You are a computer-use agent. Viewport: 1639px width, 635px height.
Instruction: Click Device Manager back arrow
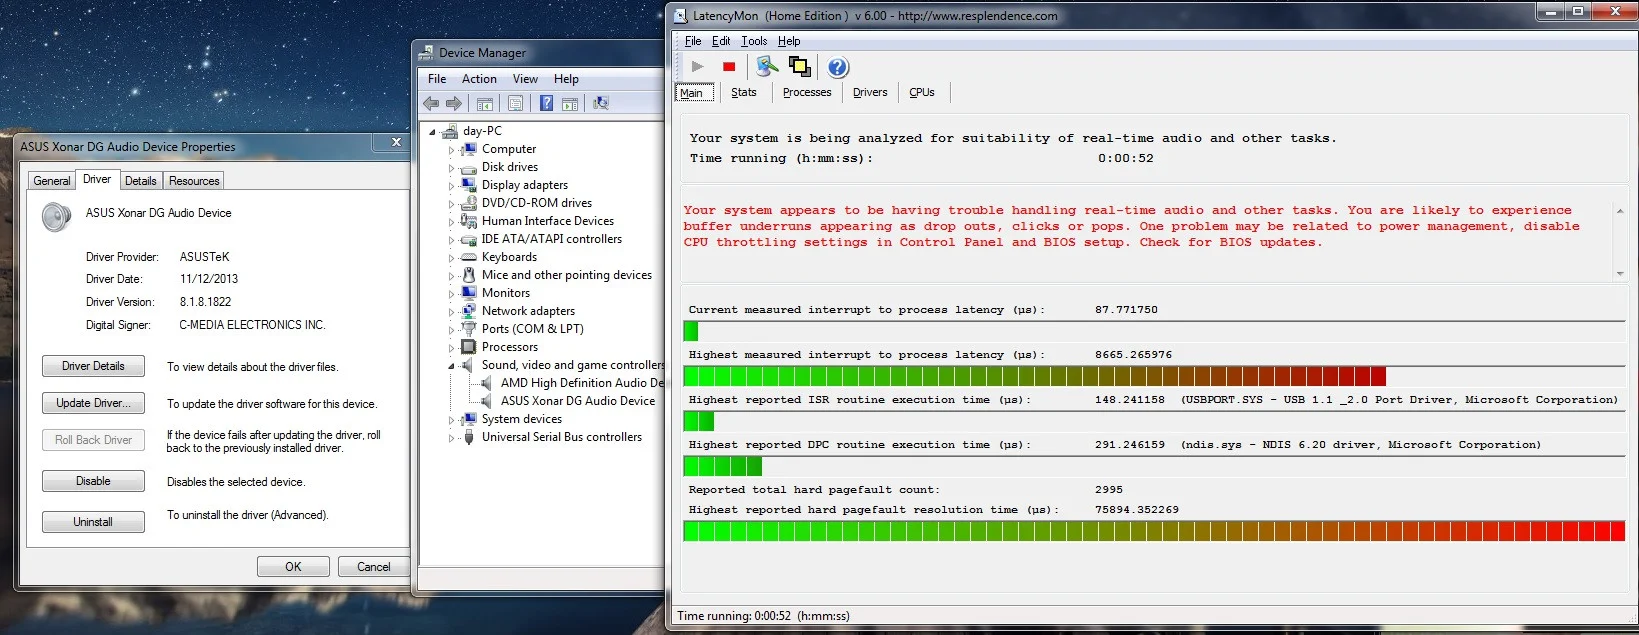pyautogui.click(x=431, y=103)
